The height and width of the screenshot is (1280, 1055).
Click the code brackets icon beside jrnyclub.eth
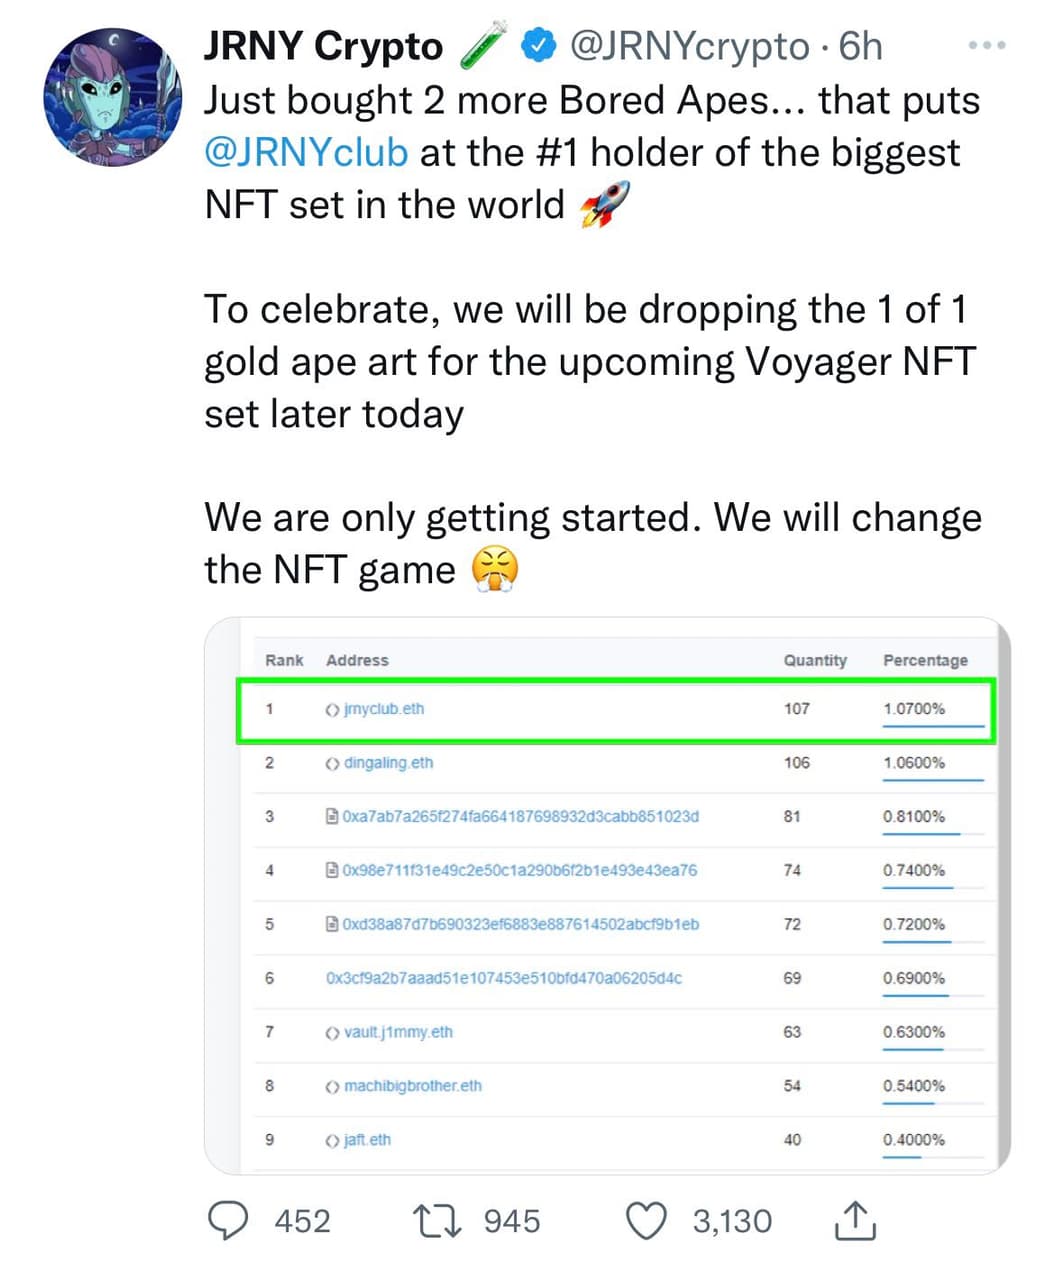[332, 709]
